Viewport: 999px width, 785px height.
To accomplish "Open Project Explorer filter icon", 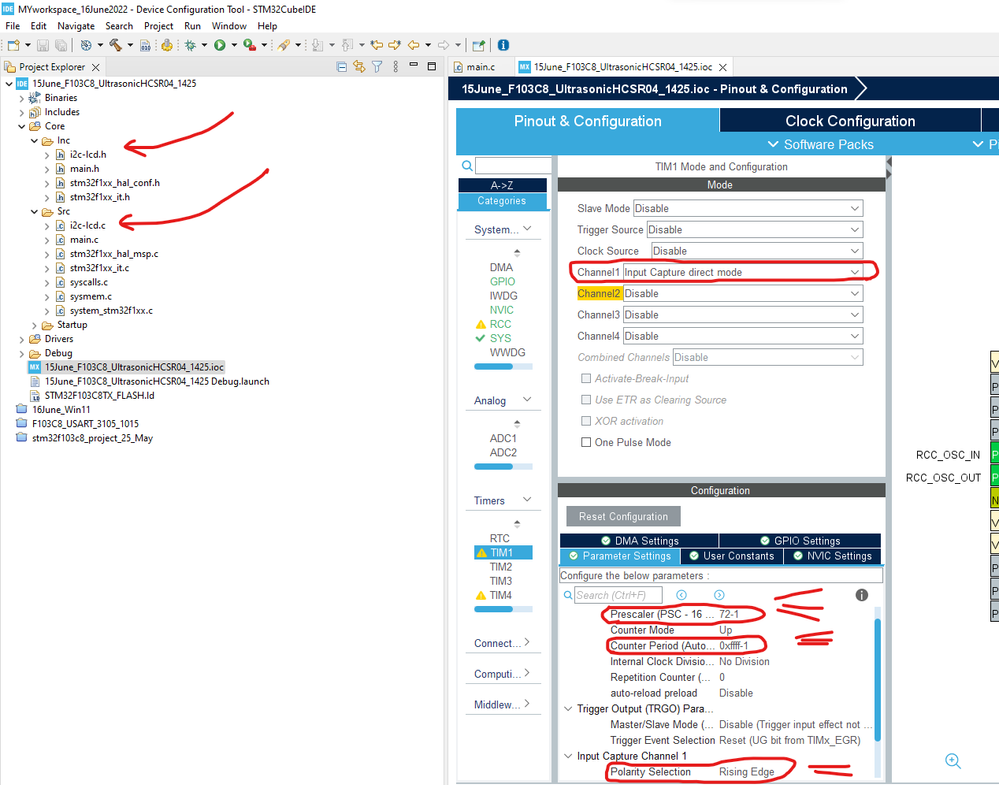I will pos(377,67).
